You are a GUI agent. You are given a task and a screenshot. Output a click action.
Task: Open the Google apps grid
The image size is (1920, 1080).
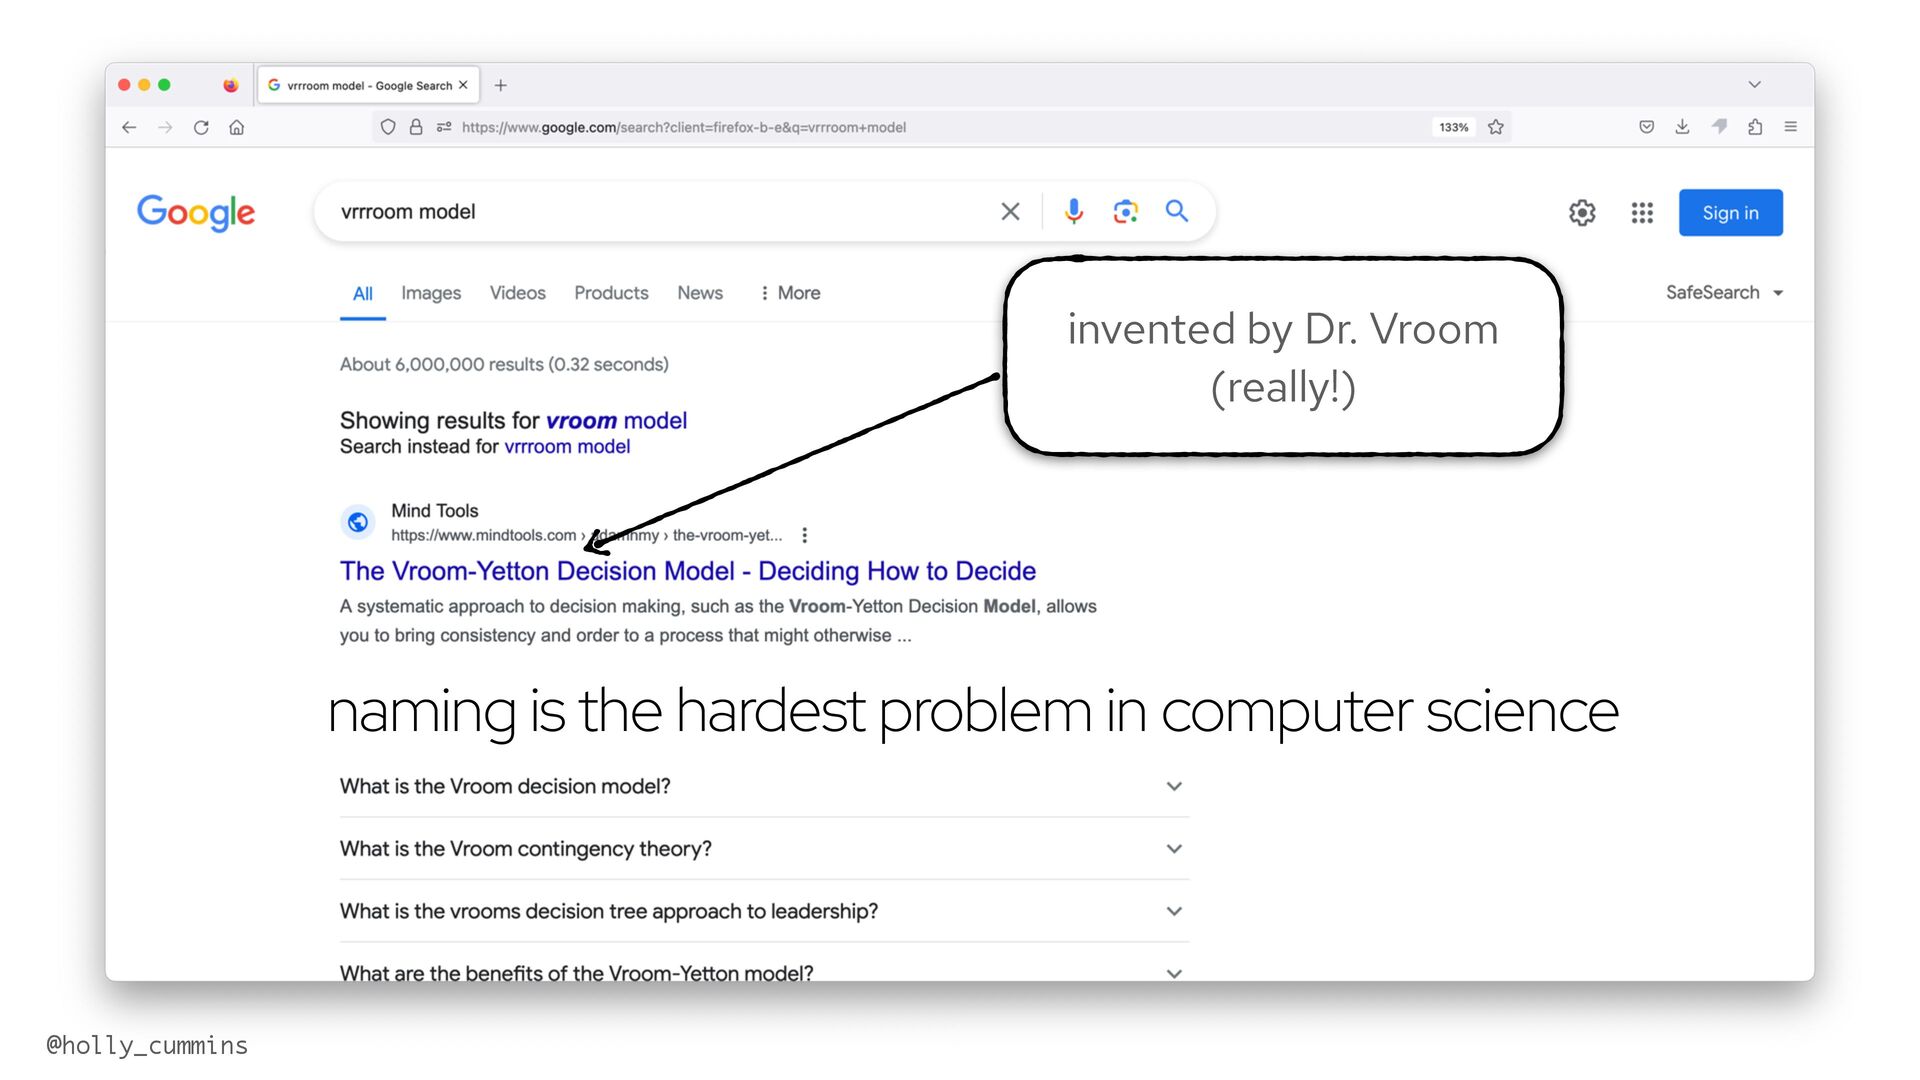(1642, 213)
